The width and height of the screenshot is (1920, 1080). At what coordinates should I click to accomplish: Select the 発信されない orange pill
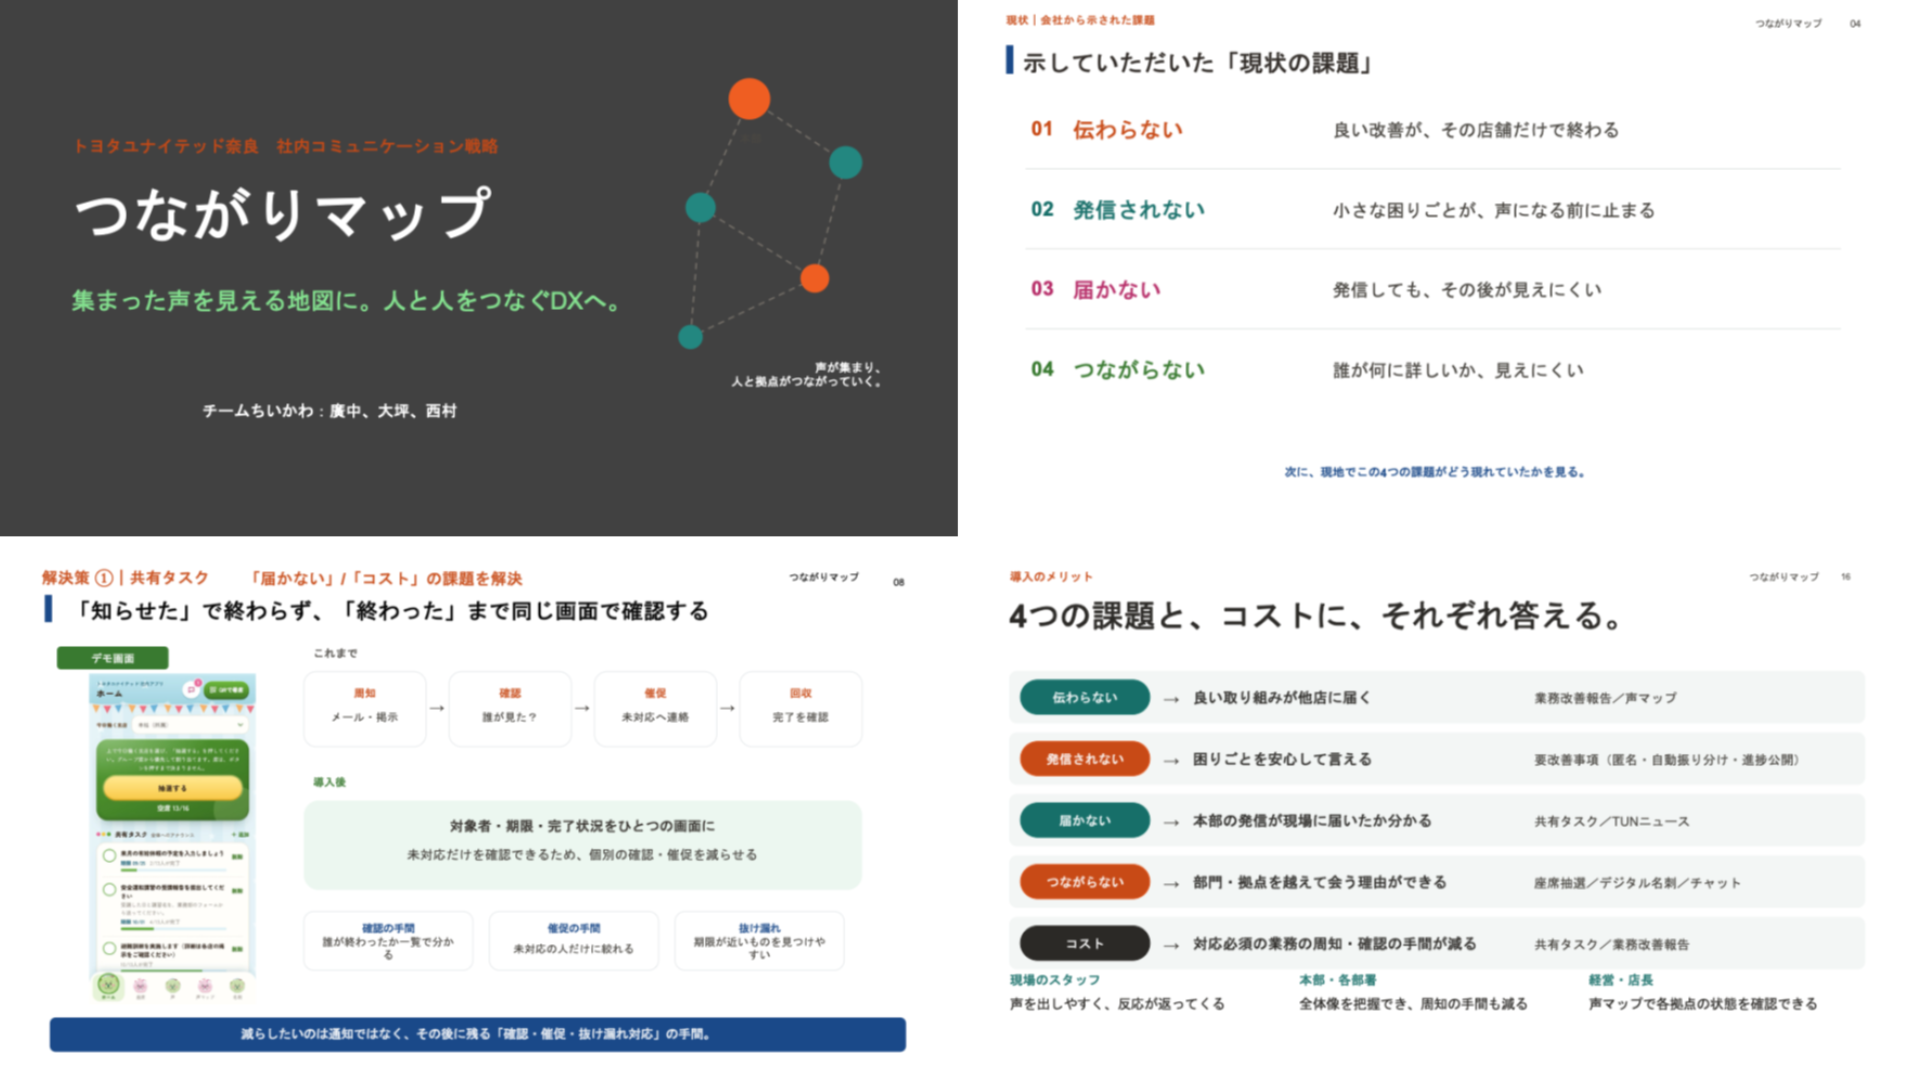(1084, 759)
